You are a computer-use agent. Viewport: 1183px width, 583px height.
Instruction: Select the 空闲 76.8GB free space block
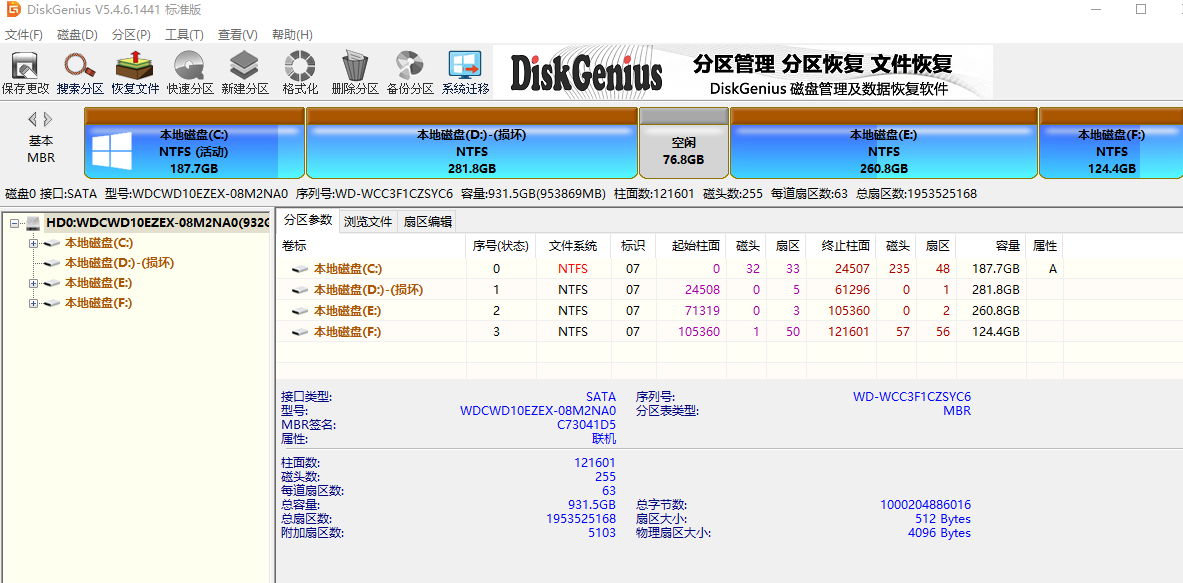point(684,143)
